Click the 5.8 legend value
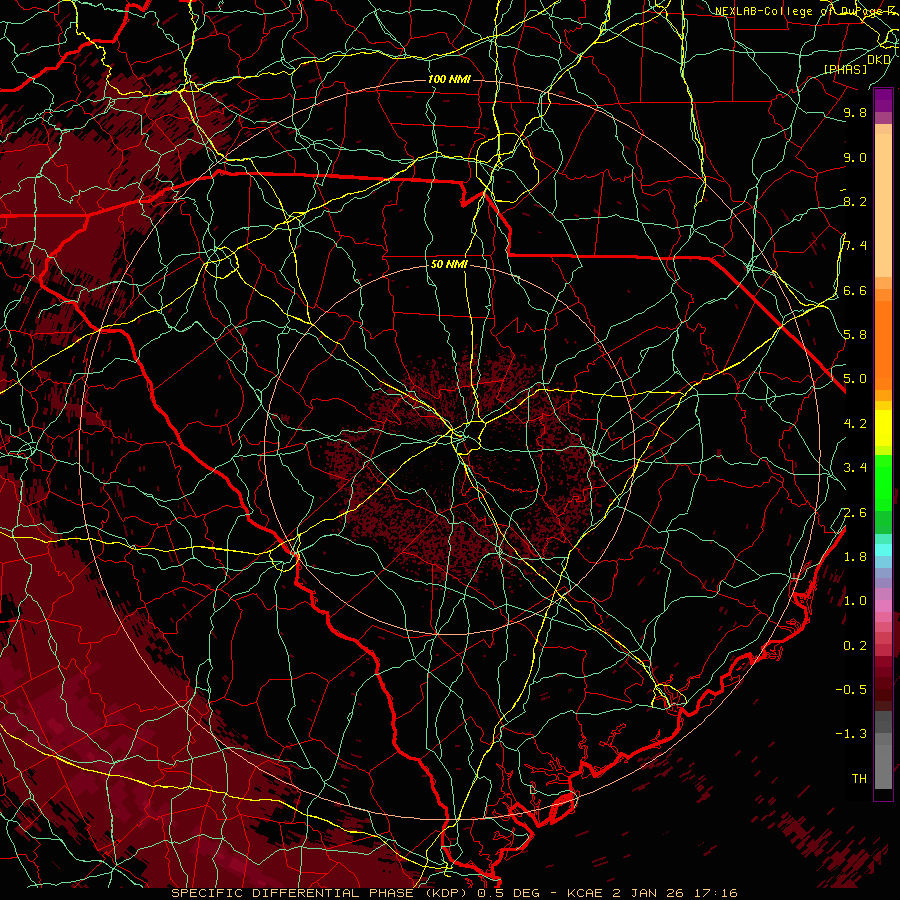Viewport: 900px width, 900px height. tap(855, 335)
